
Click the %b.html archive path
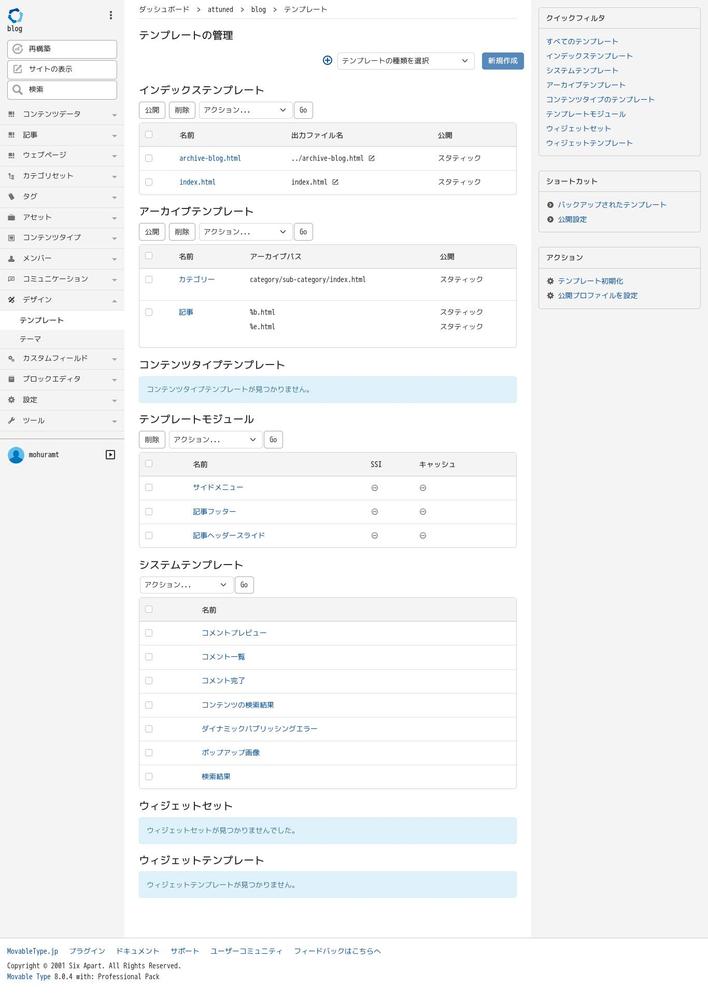tap(263, 312)
